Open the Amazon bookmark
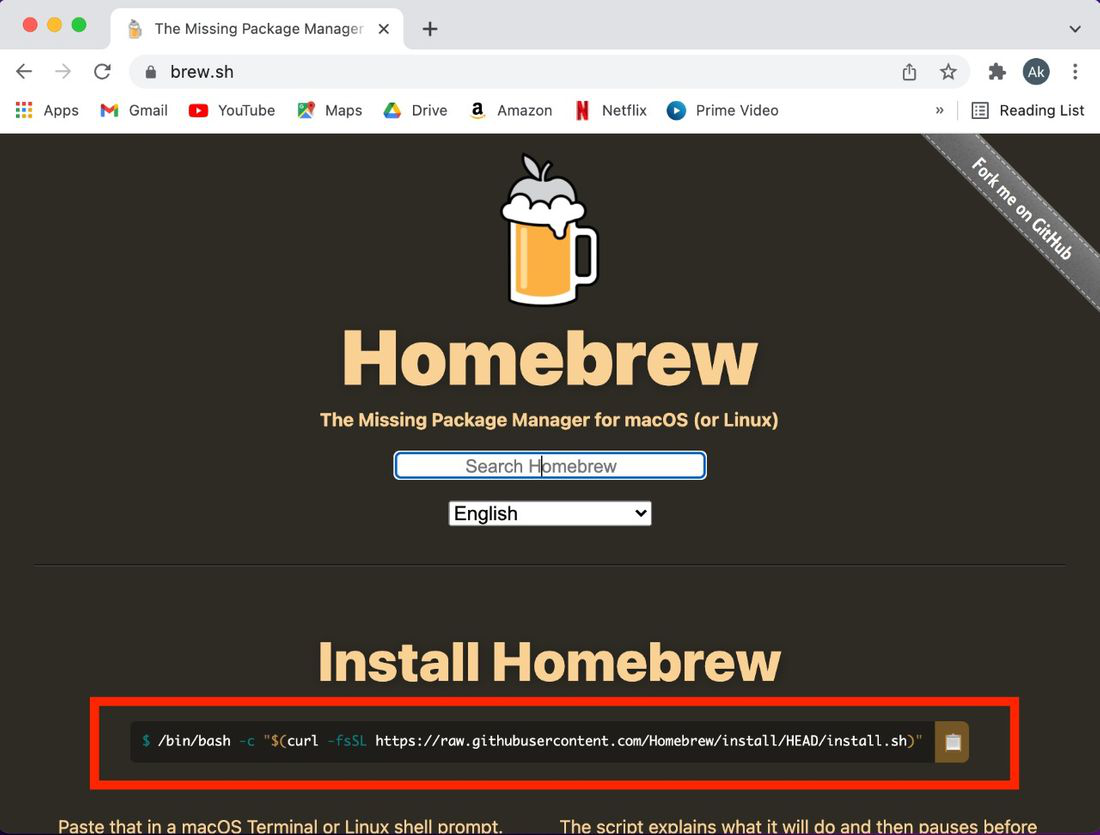The width and height of the screenshot is (1100, 835). (x=511, y=110)
